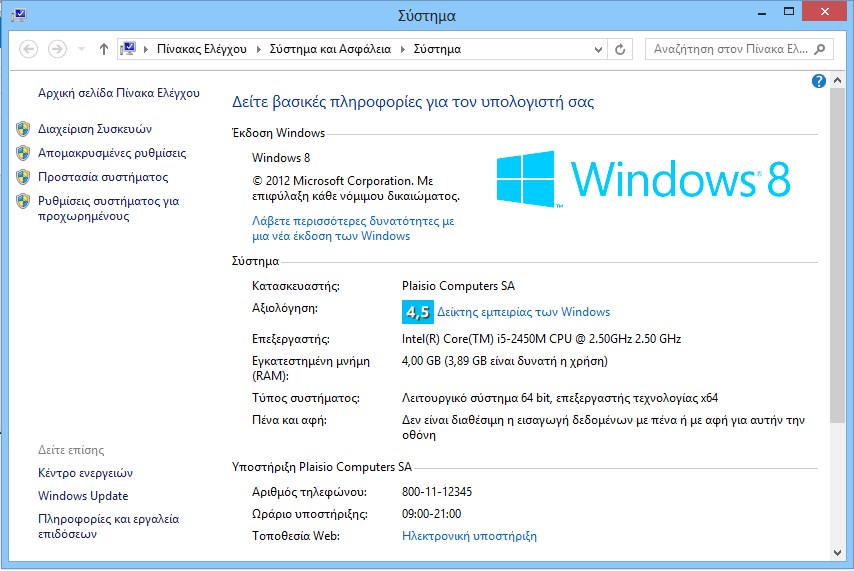This screenshot has height=571, width=854.
Task: Click shield icon beside Ρυθμίσεις συστήματος για προχωρημένους
Action: (x=23, y=201)
